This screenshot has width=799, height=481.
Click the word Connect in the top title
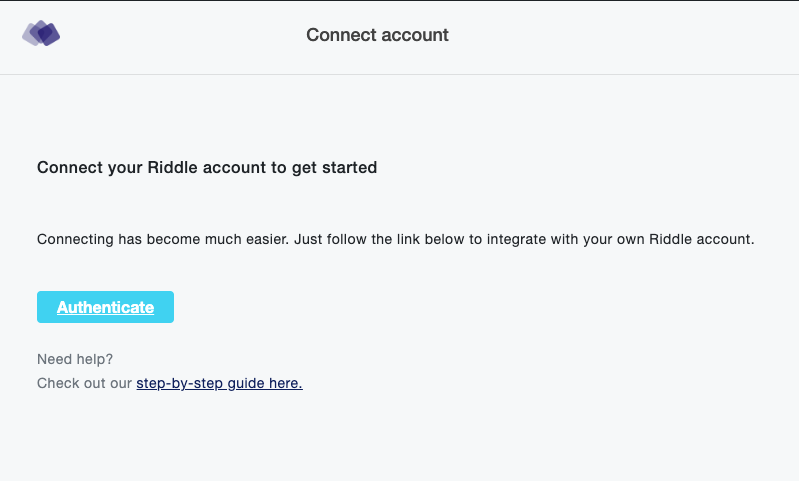coord(341,35)
